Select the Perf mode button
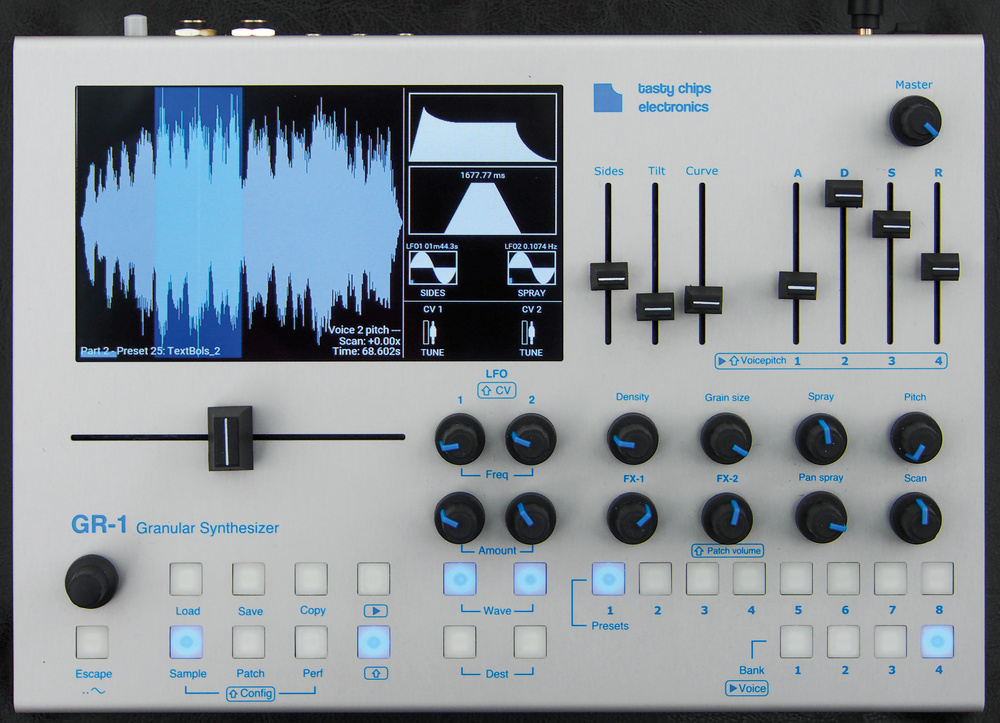This screenshot has width=1000, height=723. (x=311, y=641)
